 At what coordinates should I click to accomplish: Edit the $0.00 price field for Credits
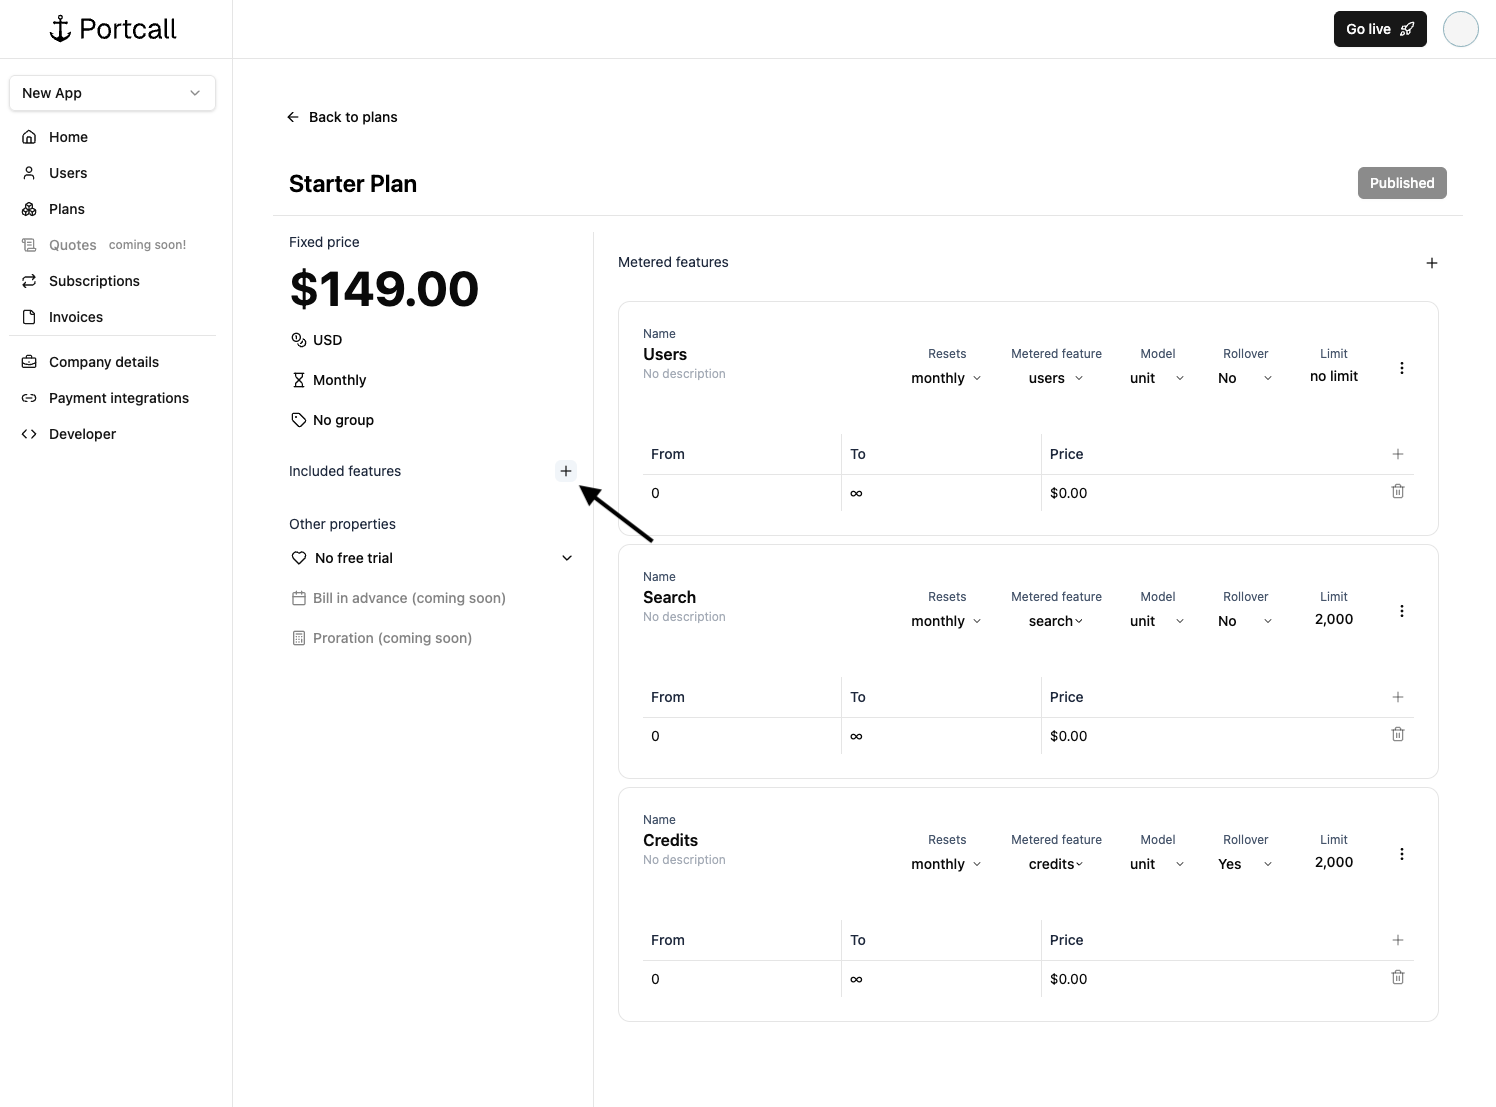(1069, 979)
